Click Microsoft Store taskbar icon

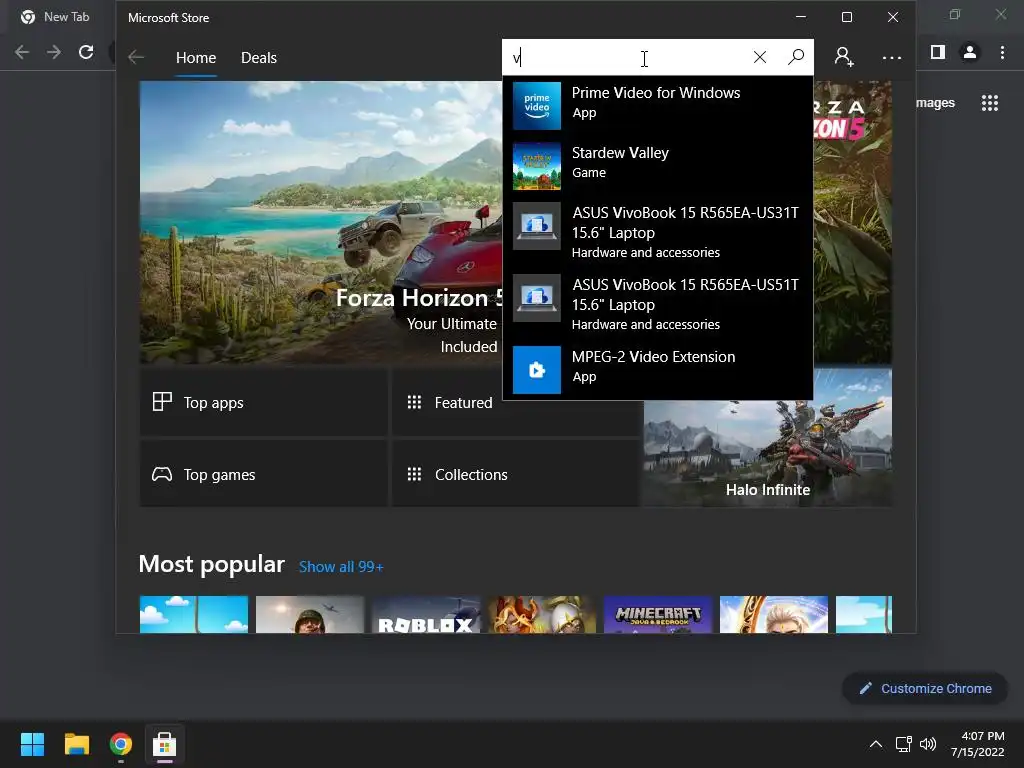[x=165, y=744]
